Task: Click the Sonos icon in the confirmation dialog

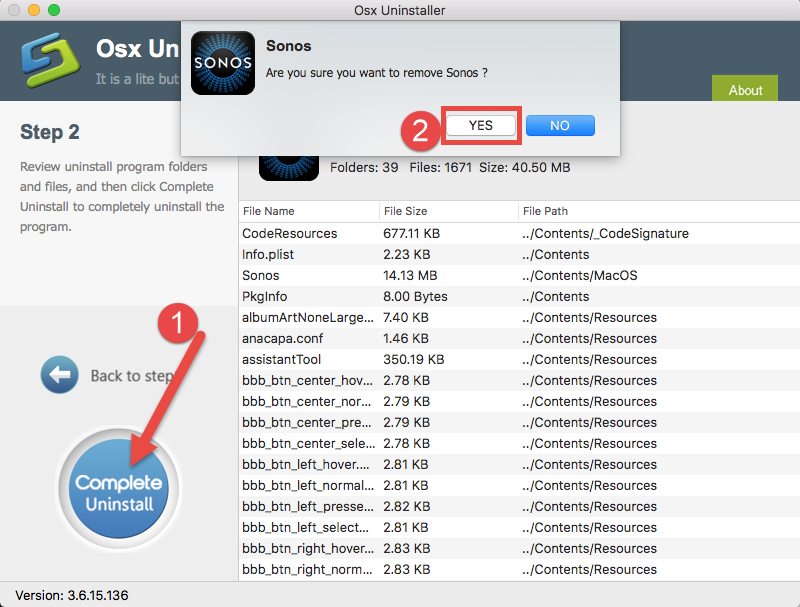Action: pyautogui.click(x=222, y=64)
